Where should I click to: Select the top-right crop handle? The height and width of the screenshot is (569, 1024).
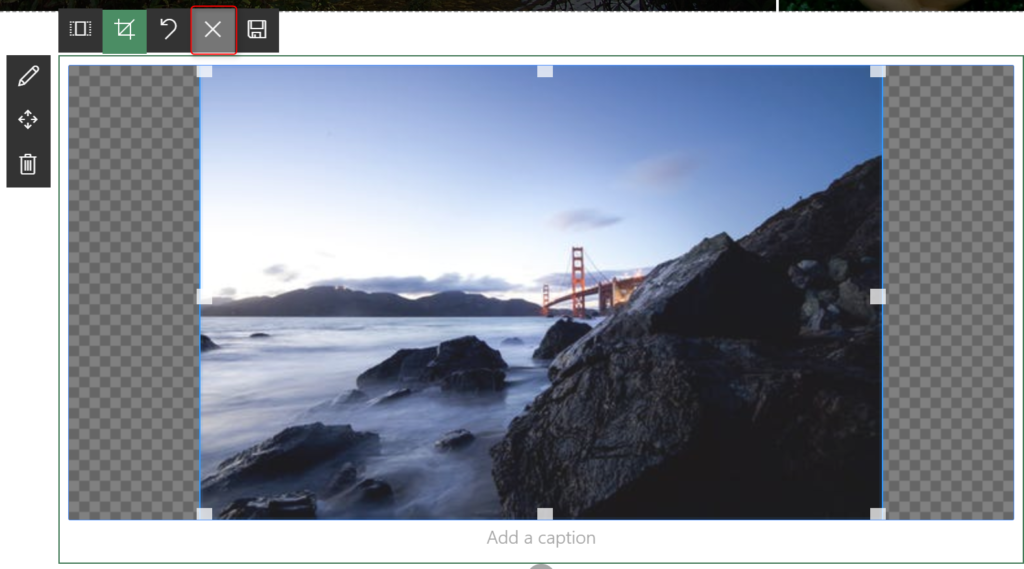pos(878,71)
